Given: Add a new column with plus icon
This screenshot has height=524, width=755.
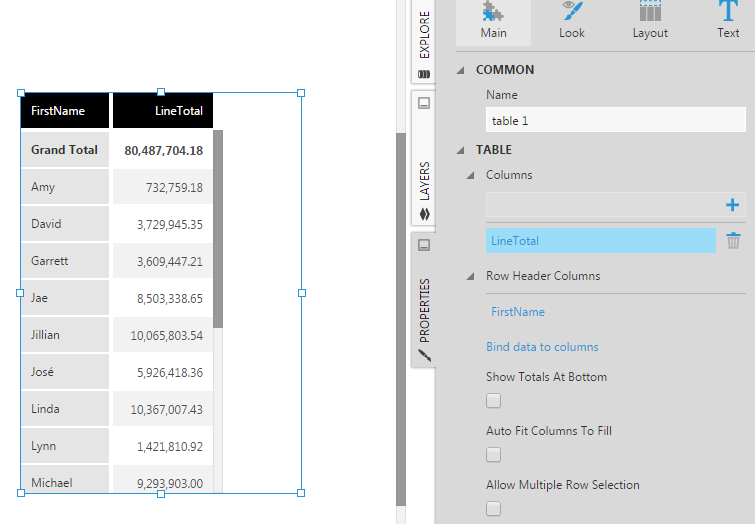Looking at the screenshot, I should point(732,205).
